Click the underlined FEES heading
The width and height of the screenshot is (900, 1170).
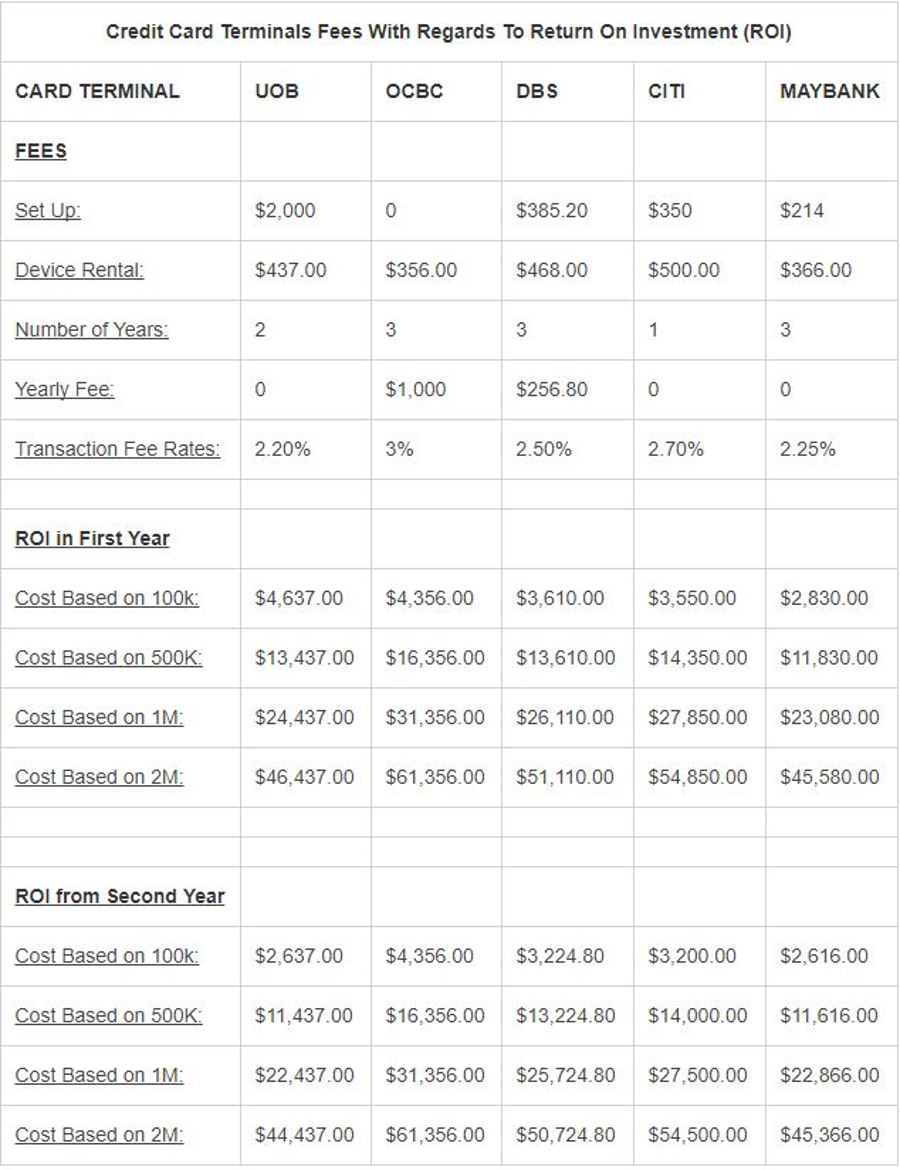pos(41,152)
